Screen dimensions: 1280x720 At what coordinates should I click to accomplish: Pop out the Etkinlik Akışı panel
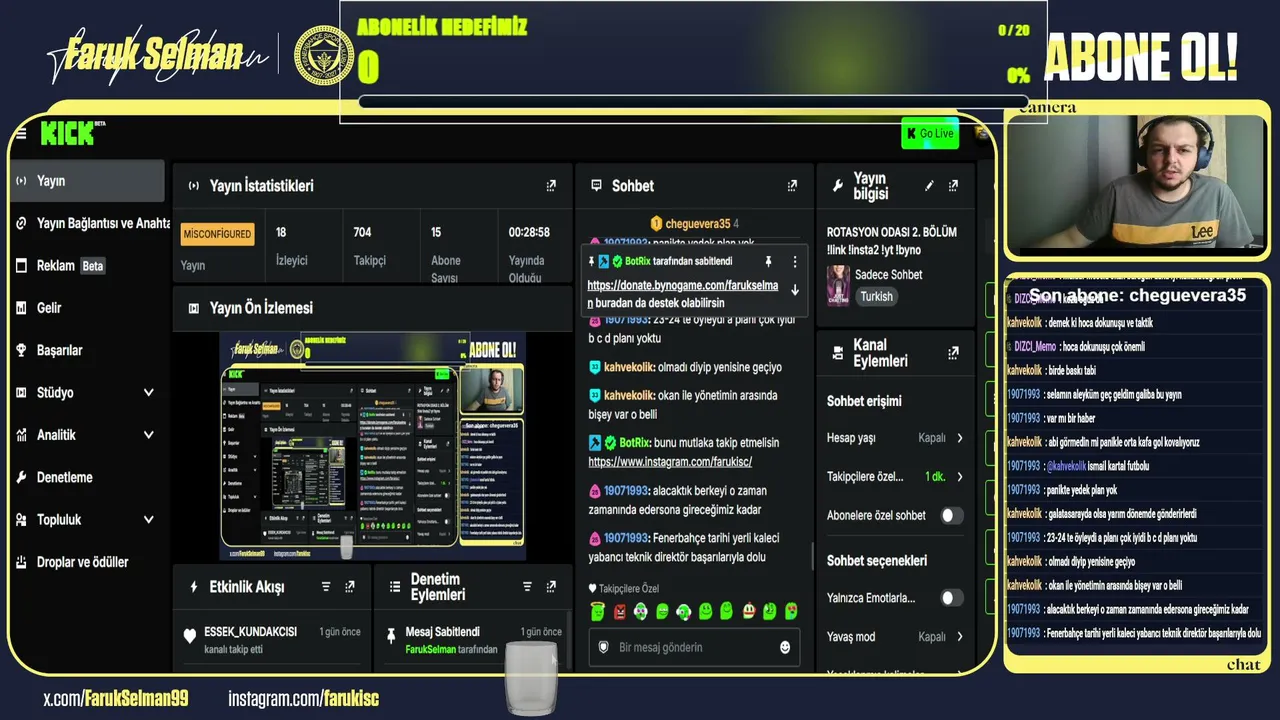pyautogui.click(x=350, y=587)
